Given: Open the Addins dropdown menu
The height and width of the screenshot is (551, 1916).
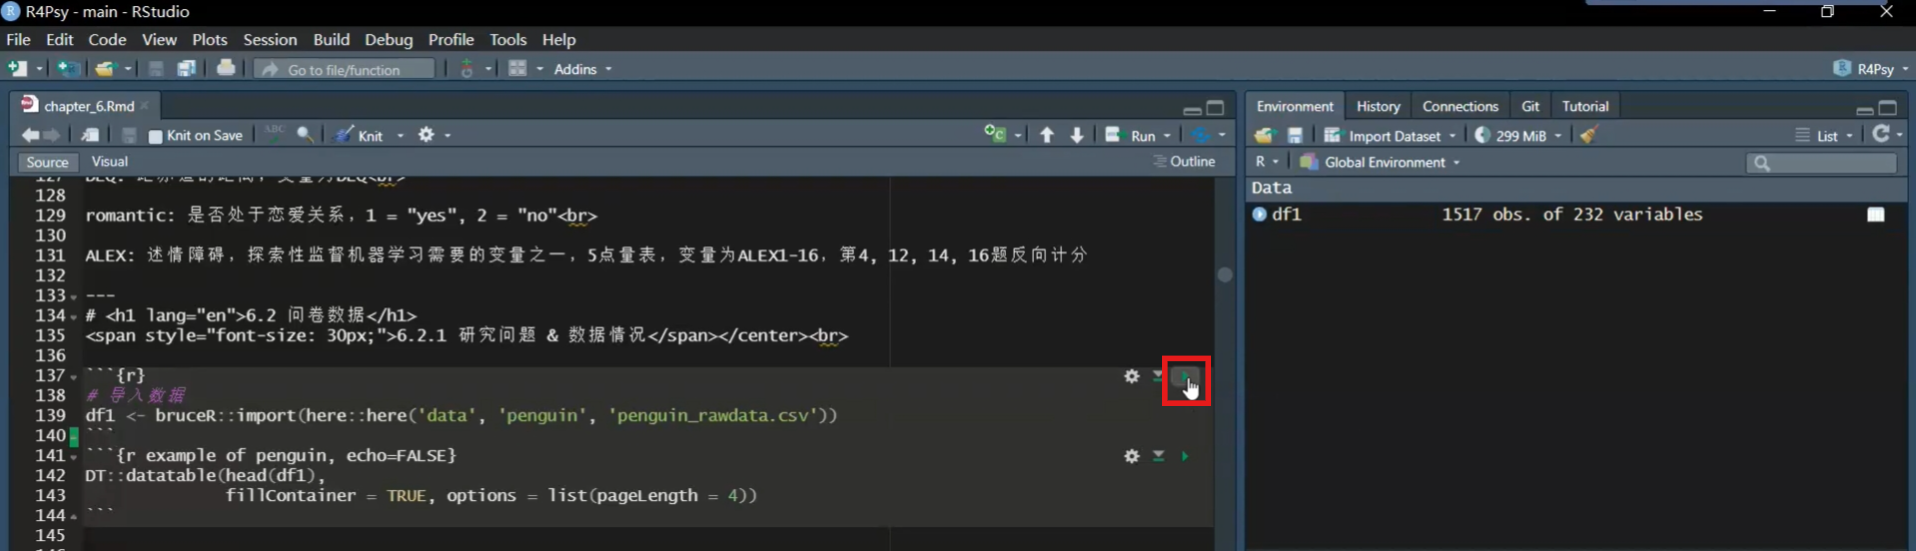Looking at the screenshot, I should click(x=582, y=69).
